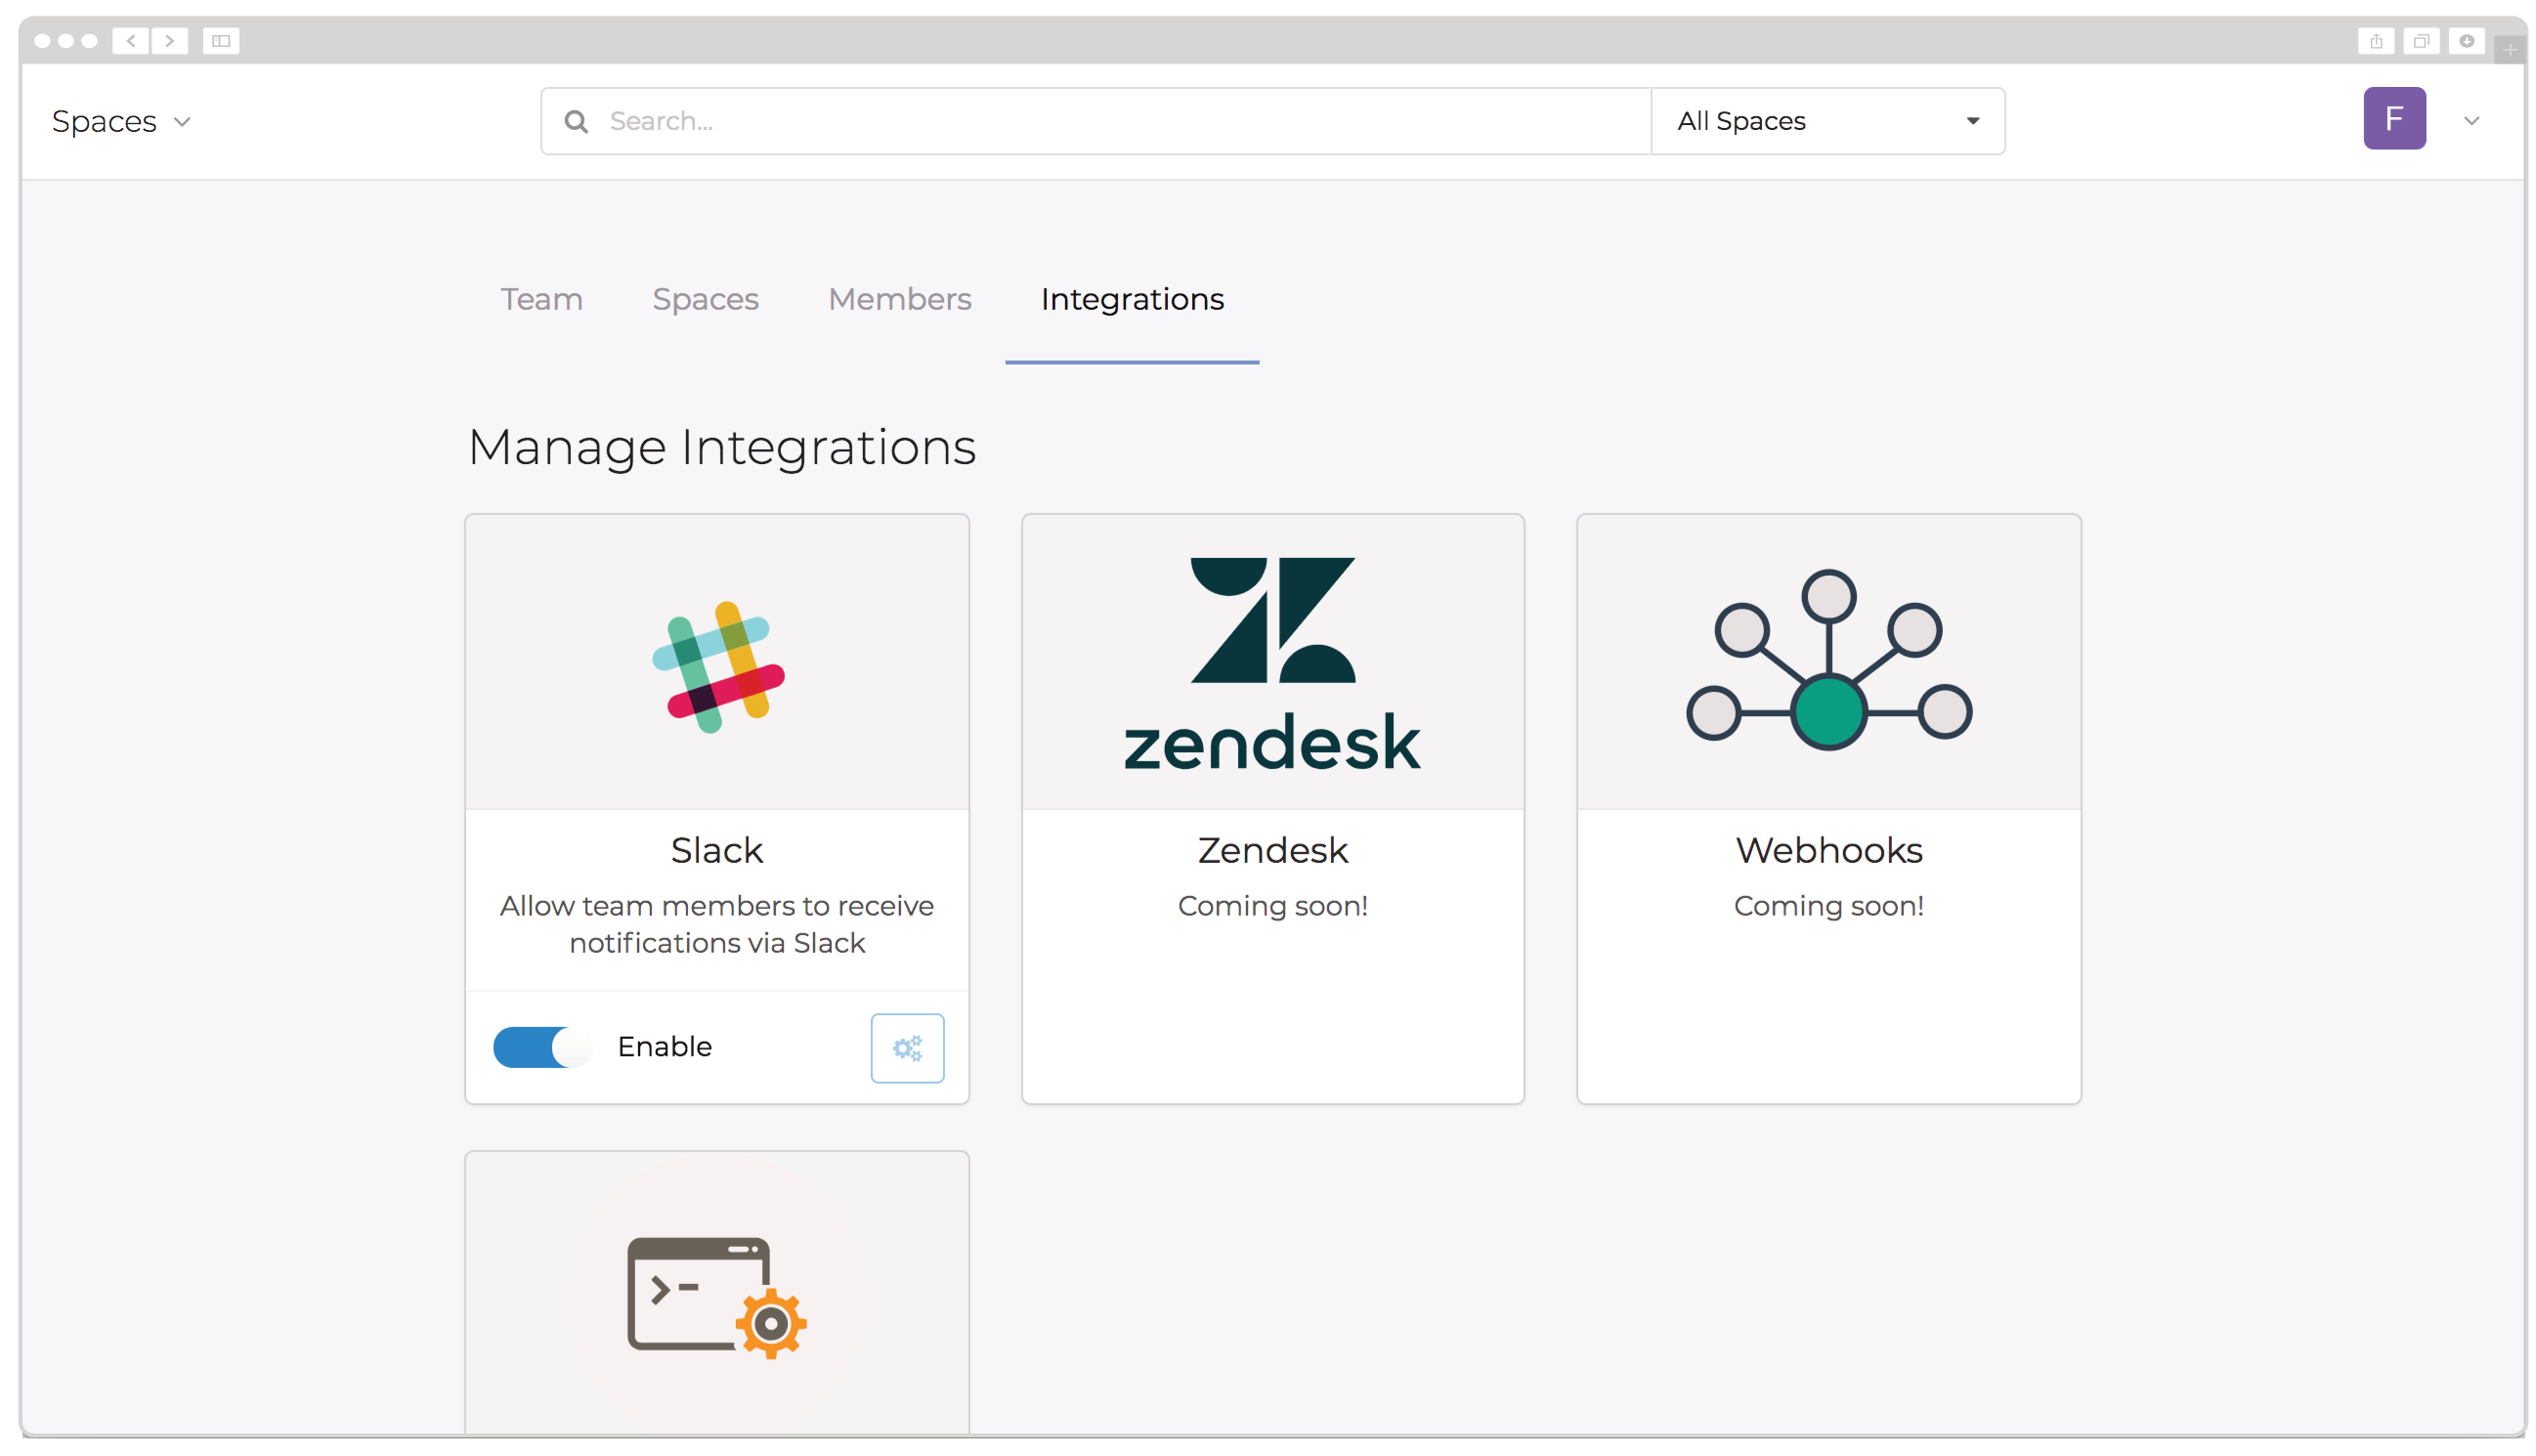Click the browser share icon
The width and height of the screenshot is (2536, 1456).
point(2375,41)
